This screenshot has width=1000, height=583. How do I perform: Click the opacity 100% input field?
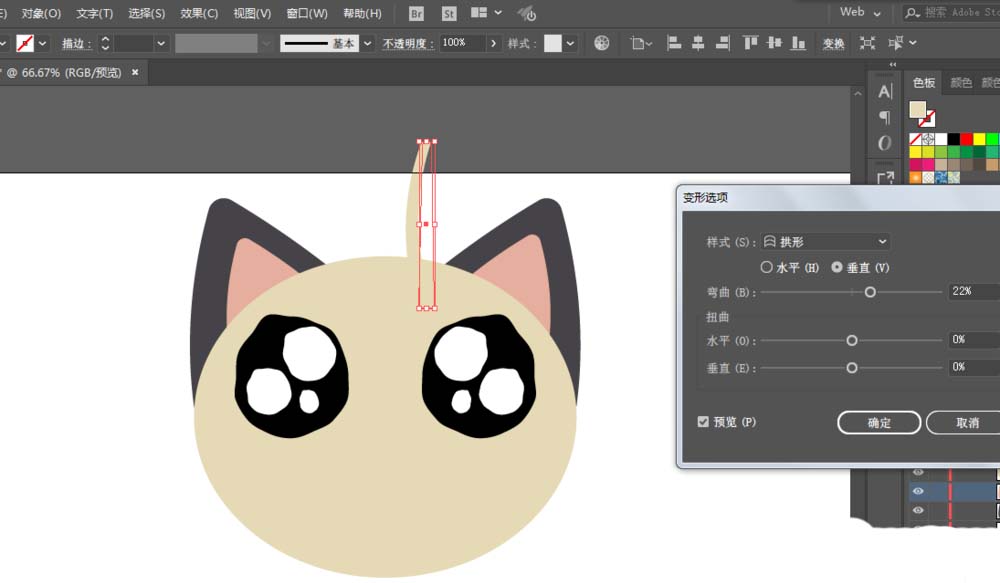[462, 43]
